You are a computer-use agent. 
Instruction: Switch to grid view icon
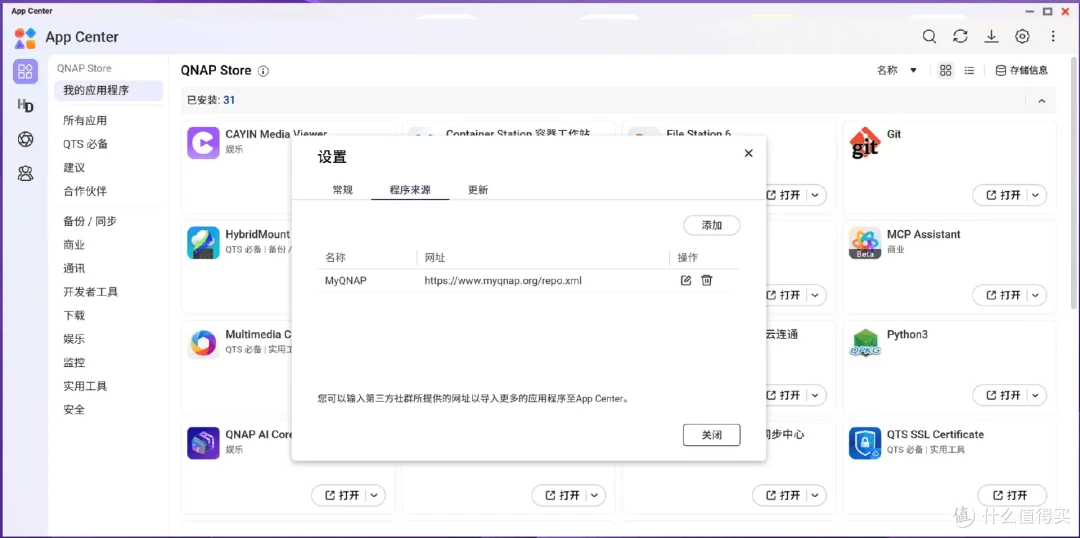pyautogui.click(x=946, y=70)
